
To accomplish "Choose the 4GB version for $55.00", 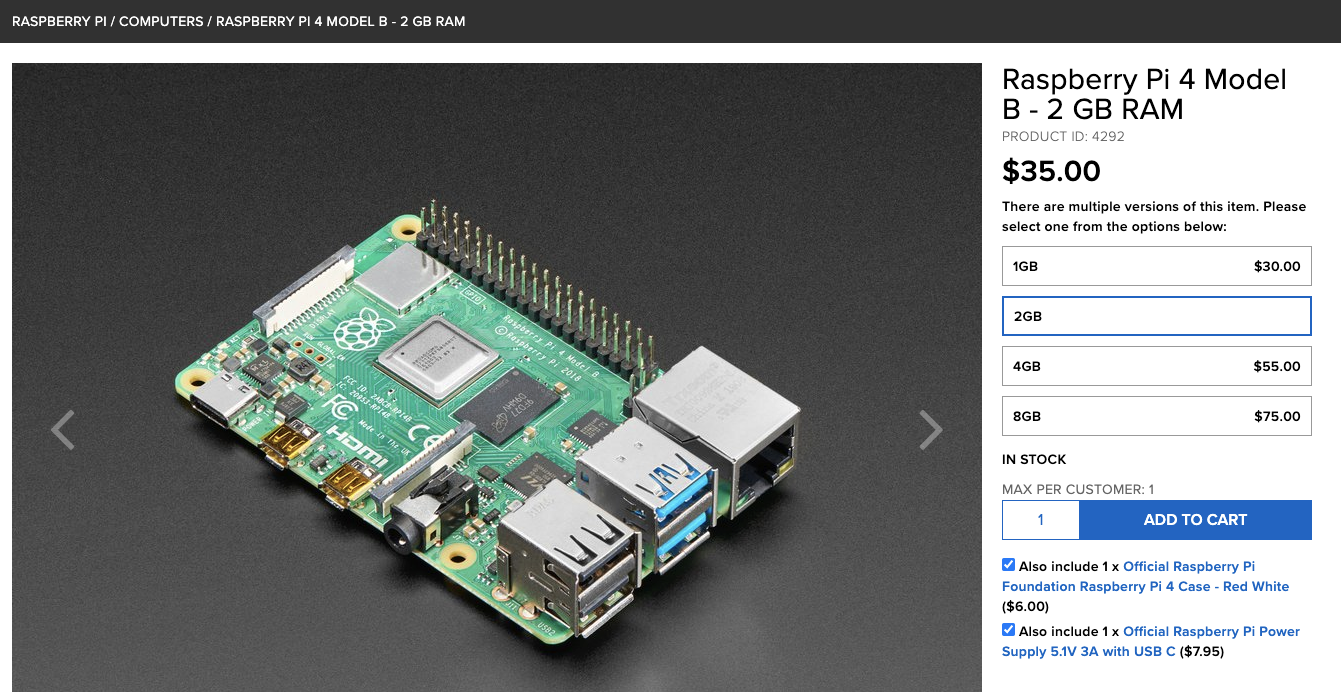I will [1156, 366].
